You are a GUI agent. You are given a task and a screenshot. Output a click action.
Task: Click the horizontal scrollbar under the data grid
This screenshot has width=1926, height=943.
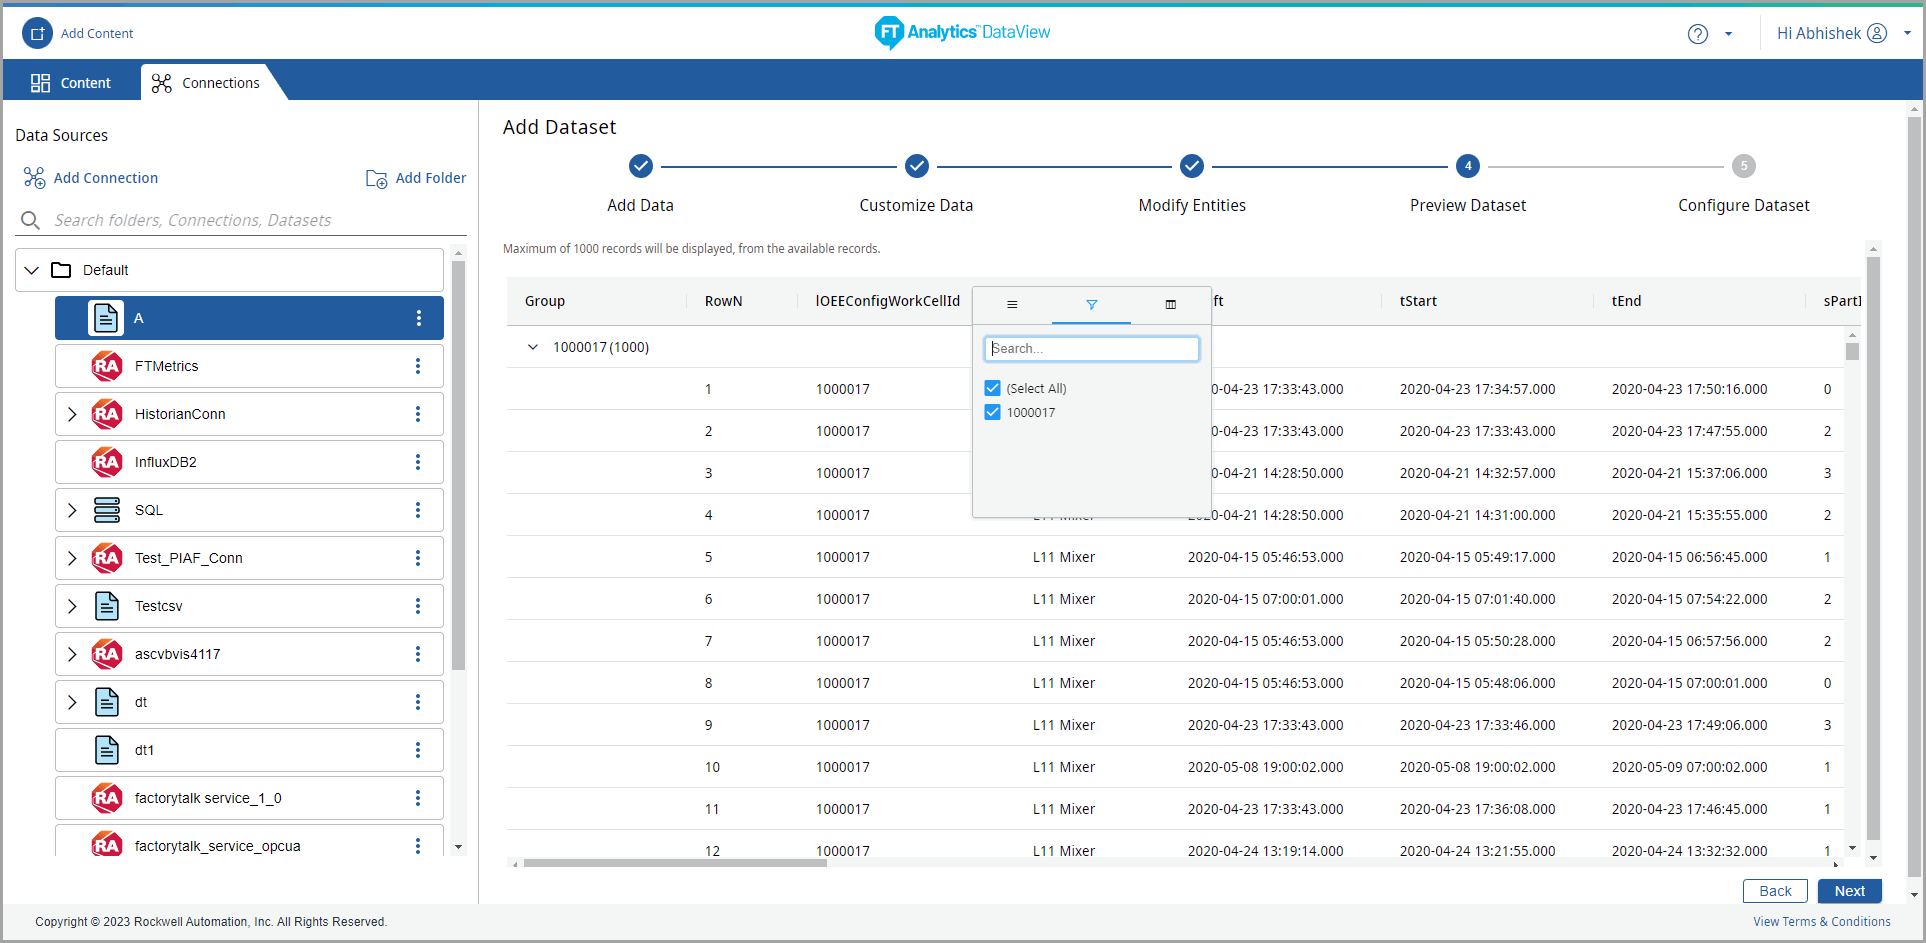[x=675, y=863]
